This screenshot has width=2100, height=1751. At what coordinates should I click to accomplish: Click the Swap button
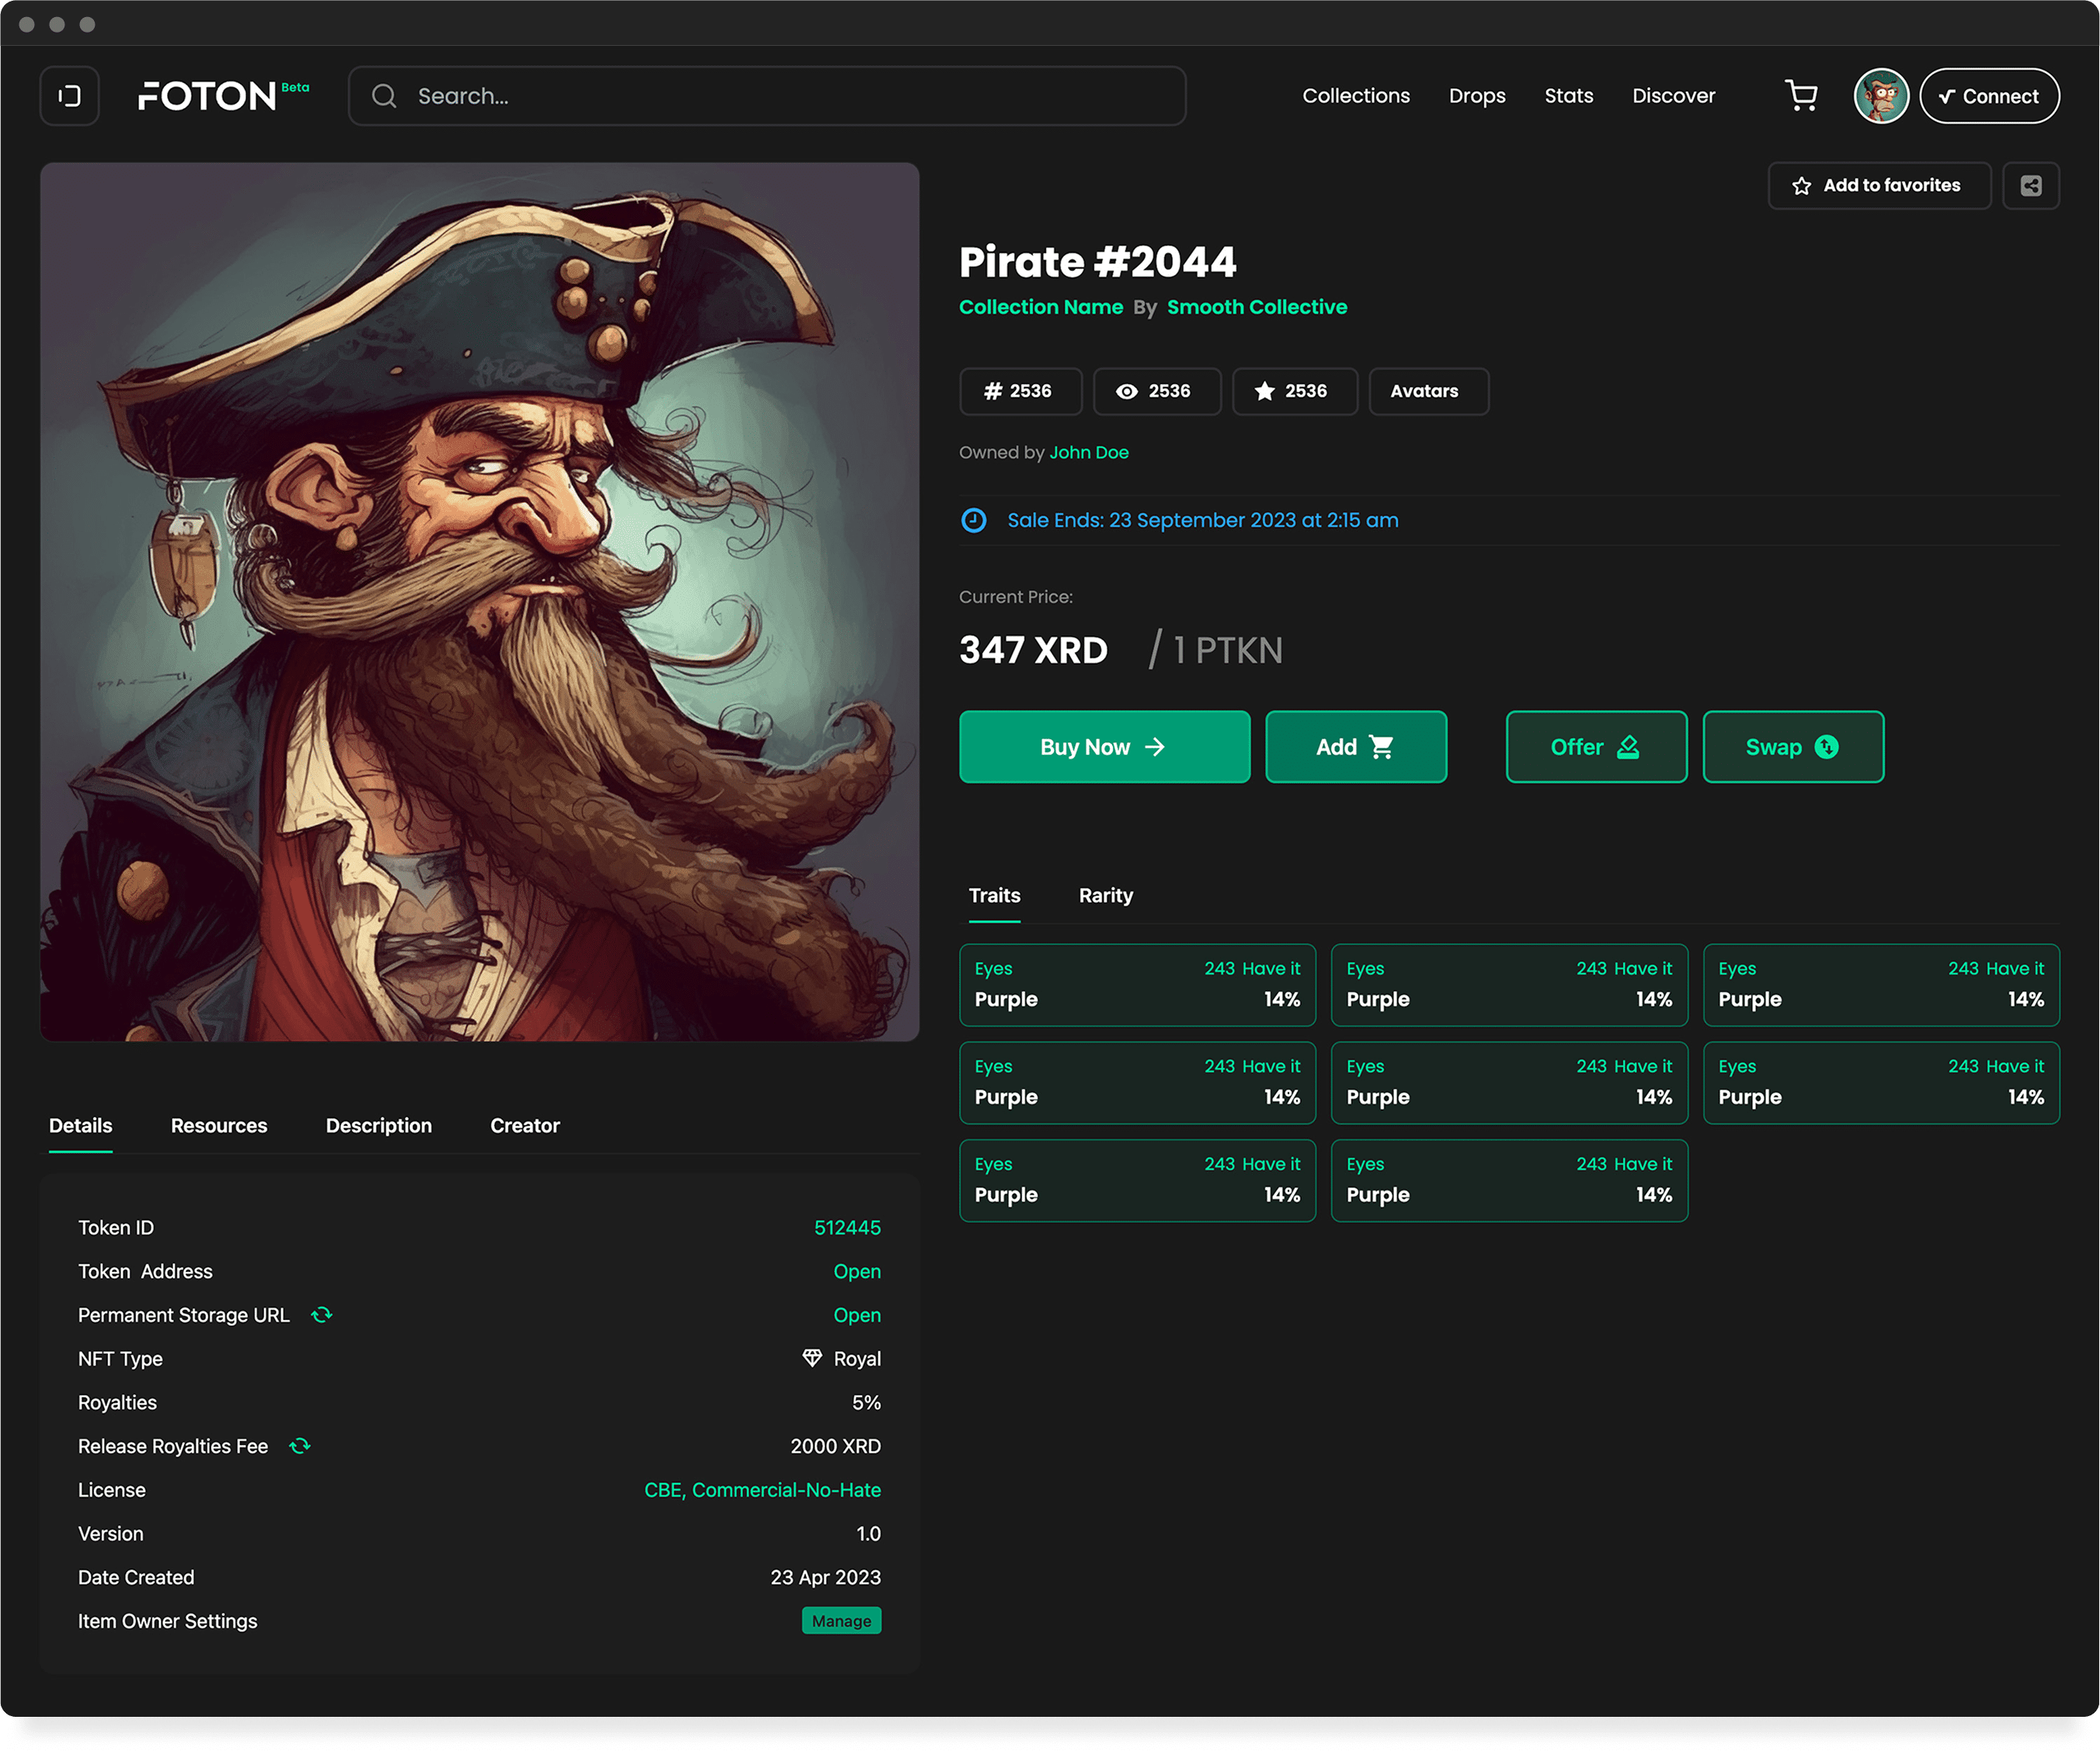click(x=1792, y=747)
